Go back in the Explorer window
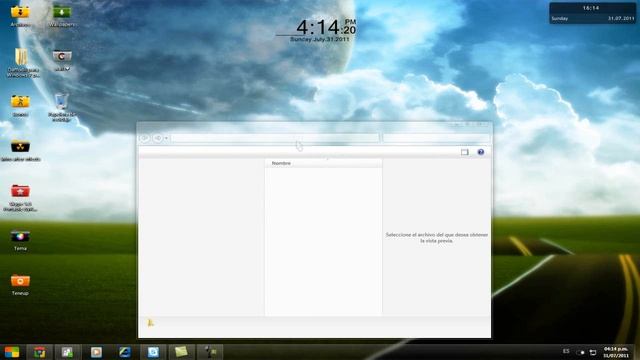The width and height of the screenshot is (640, 360). [144, 138]
